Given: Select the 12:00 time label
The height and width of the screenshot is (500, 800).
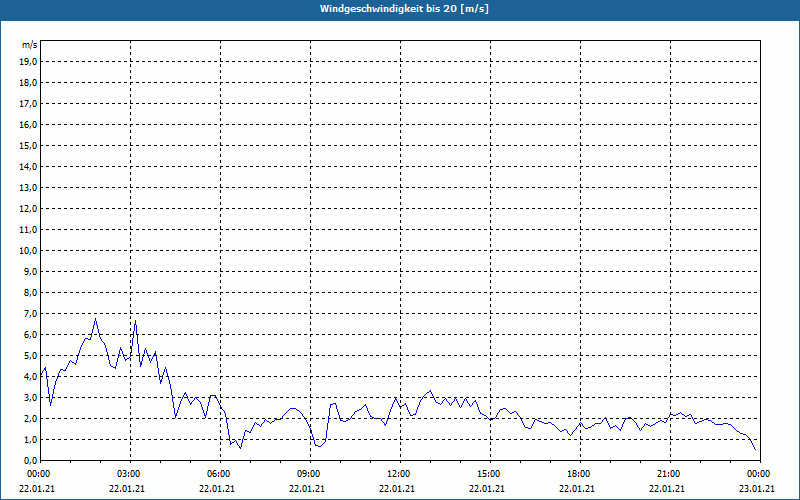Looking at the screenshot, I should coord(400,474).
